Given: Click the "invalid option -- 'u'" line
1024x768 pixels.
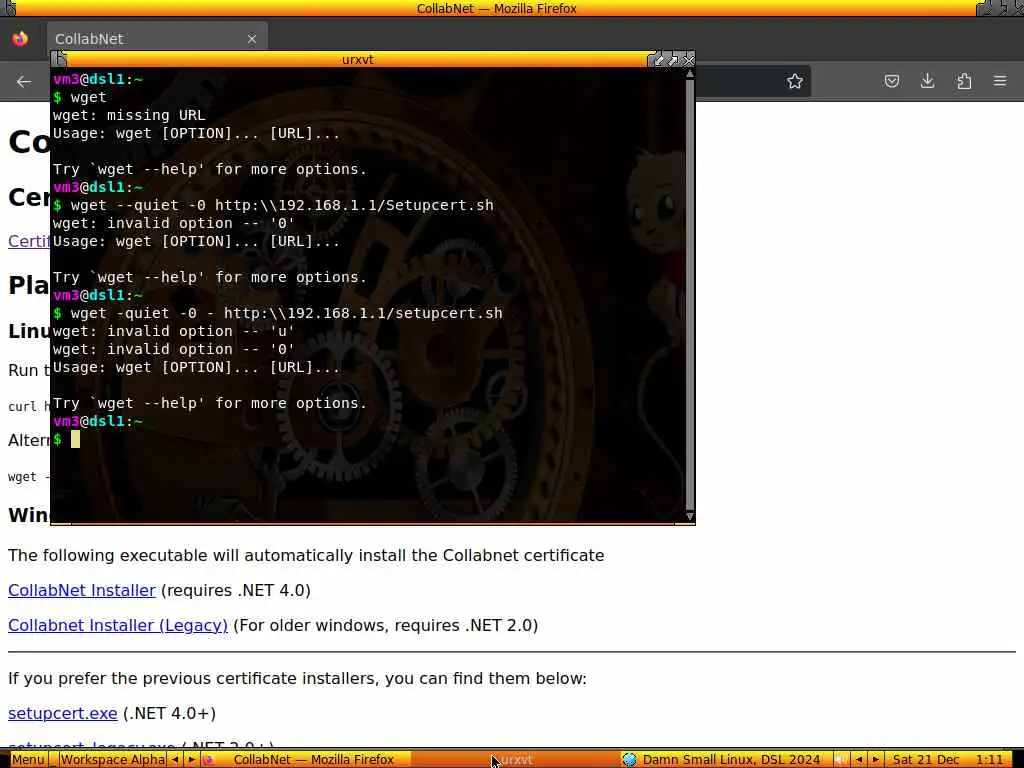Looking at the screenshot, I should (174, 331).
